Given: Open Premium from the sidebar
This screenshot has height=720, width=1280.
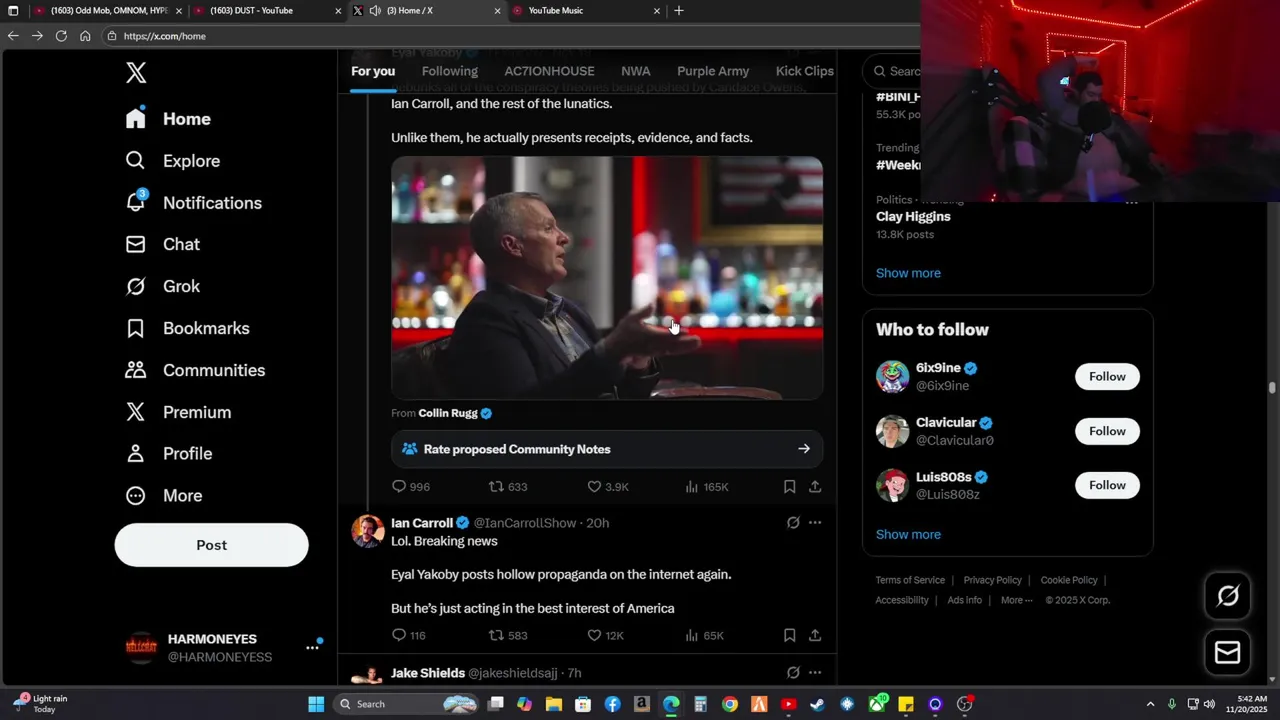Looking at the screenshot, I should click(x=178, y=412).
